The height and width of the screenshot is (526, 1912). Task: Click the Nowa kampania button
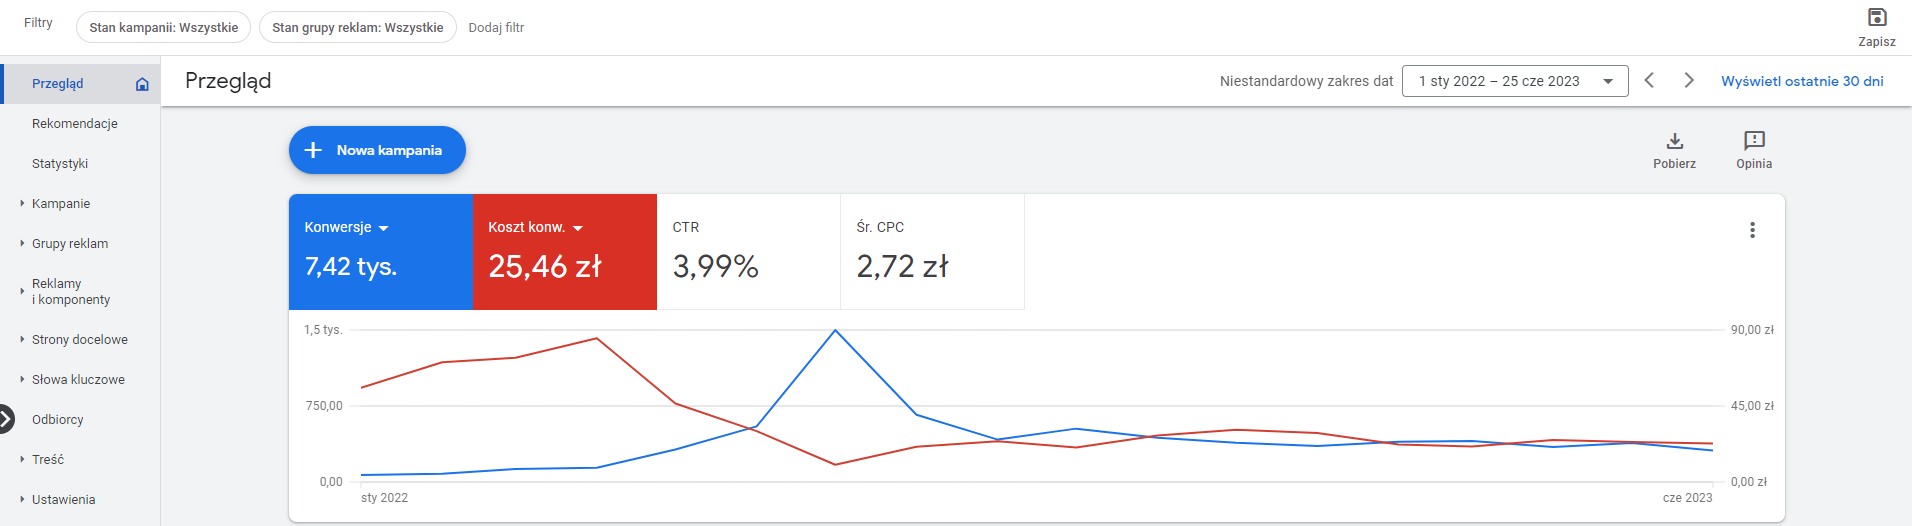point(377,150)
